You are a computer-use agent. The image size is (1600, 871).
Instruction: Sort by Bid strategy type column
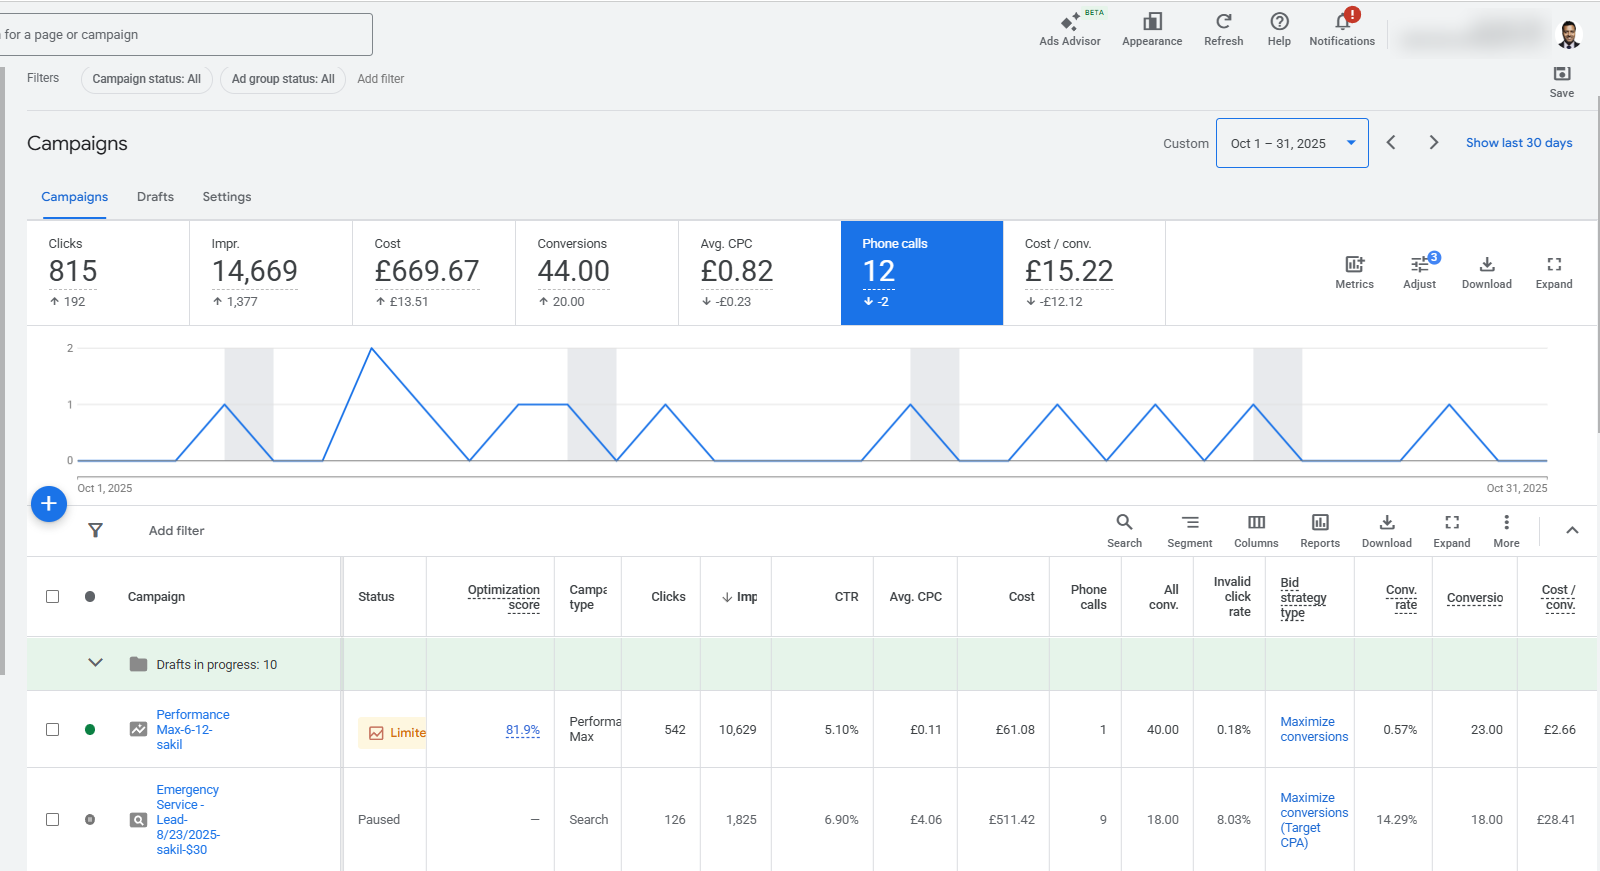[x=1303, y=597]
